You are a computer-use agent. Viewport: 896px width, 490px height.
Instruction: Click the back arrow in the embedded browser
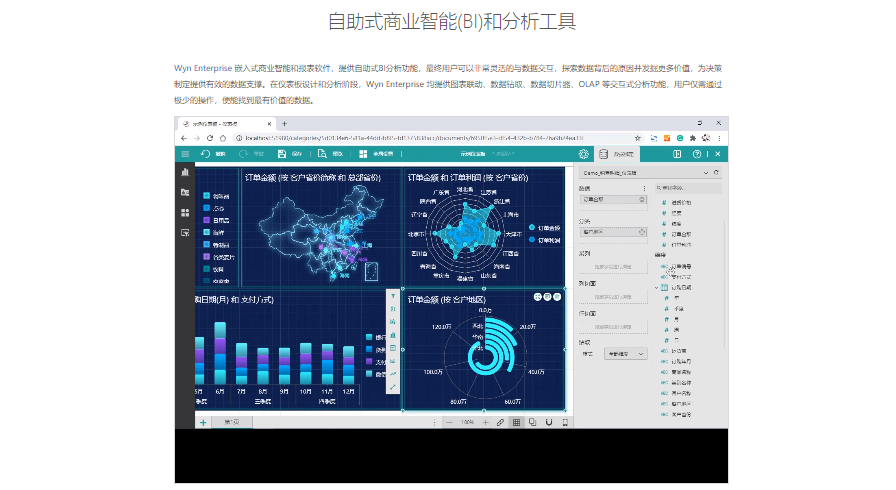[183, 138]
